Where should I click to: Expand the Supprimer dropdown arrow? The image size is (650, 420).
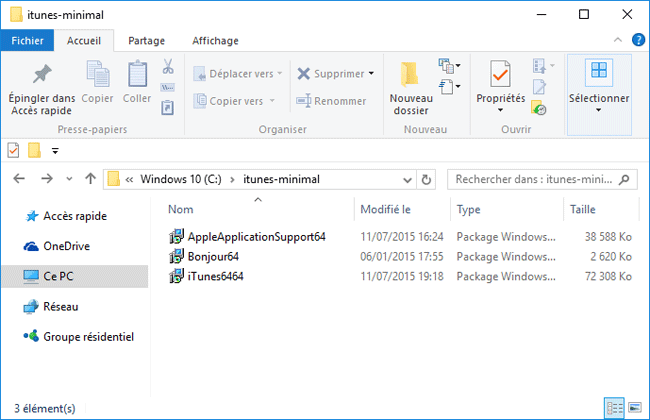371,73
